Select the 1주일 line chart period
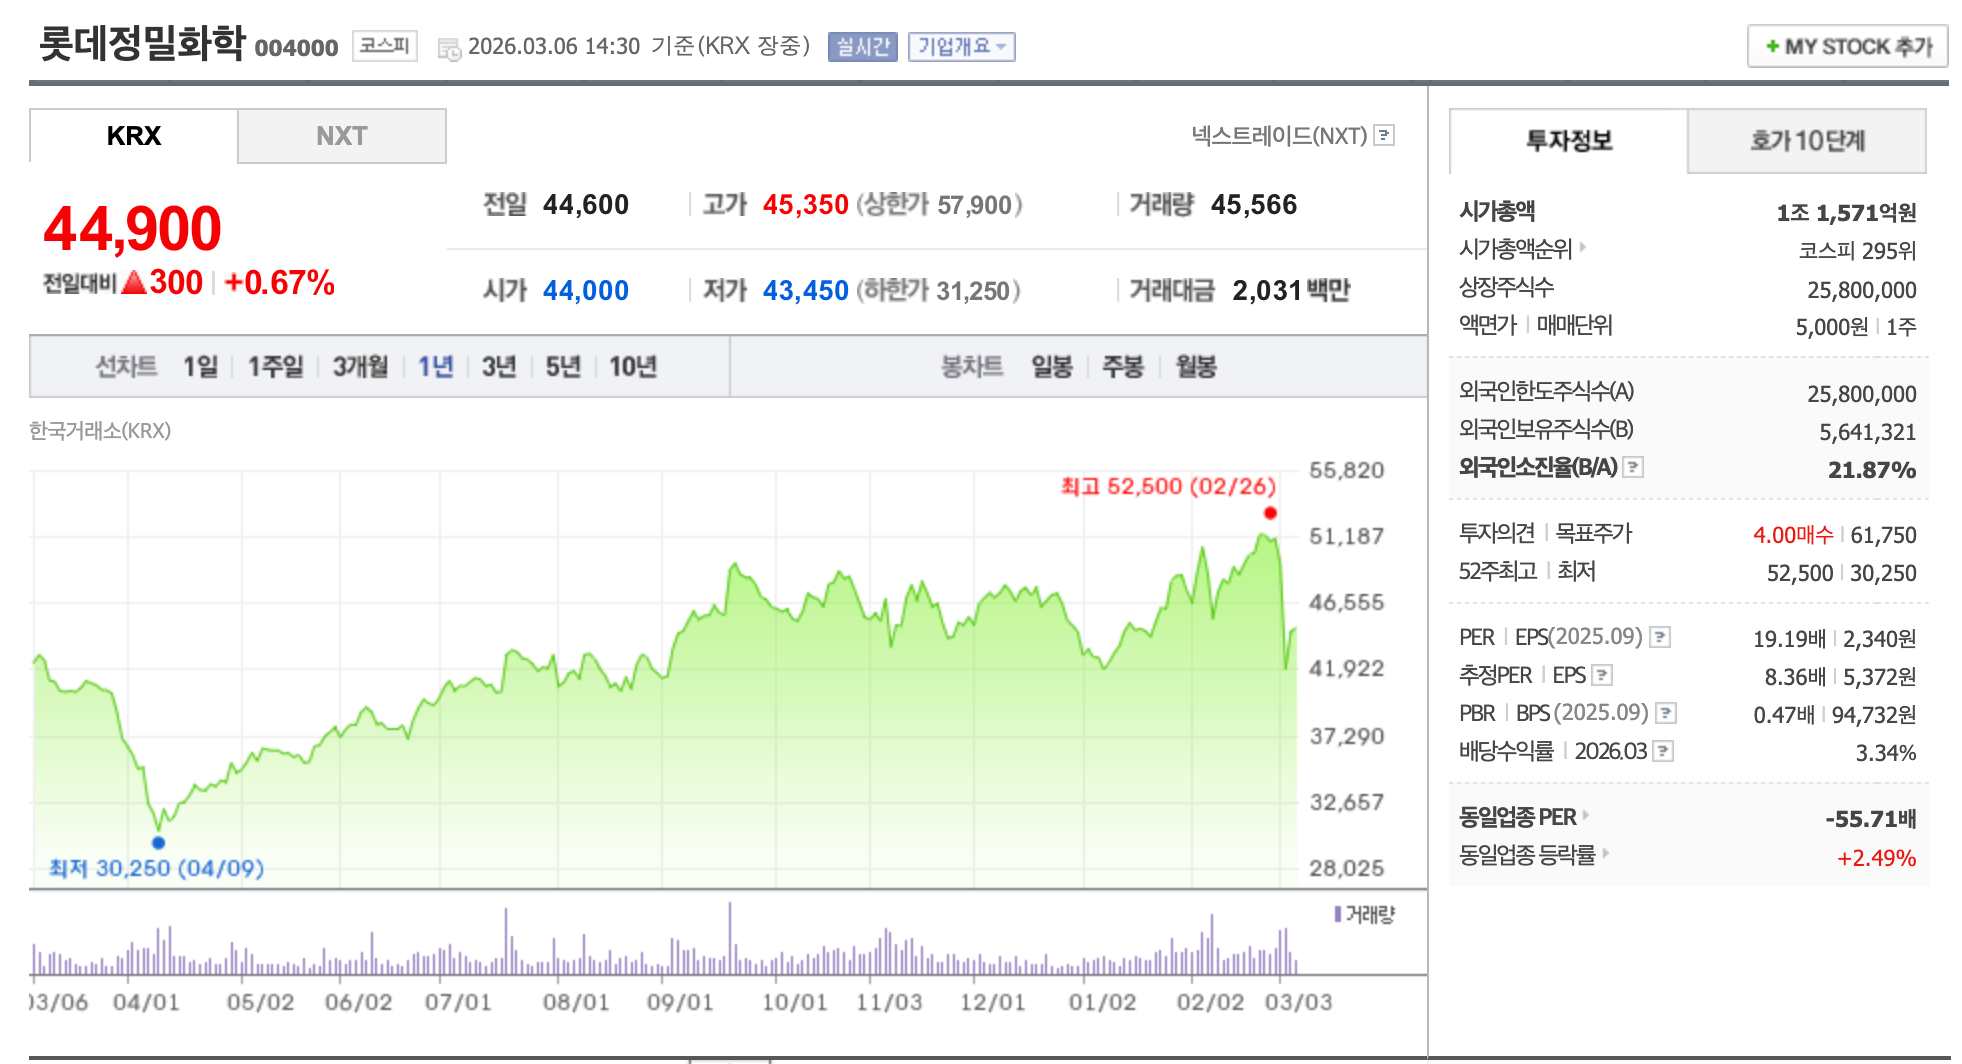Screen dimensions: 1962x1064 click(x=275, y=367)
